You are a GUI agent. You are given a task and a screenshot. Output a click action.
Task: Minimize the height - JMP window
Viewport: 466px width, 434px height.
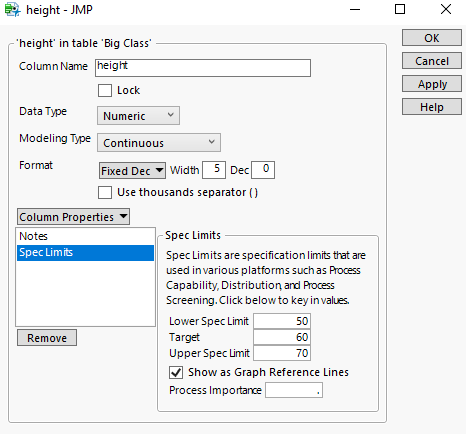355,9
